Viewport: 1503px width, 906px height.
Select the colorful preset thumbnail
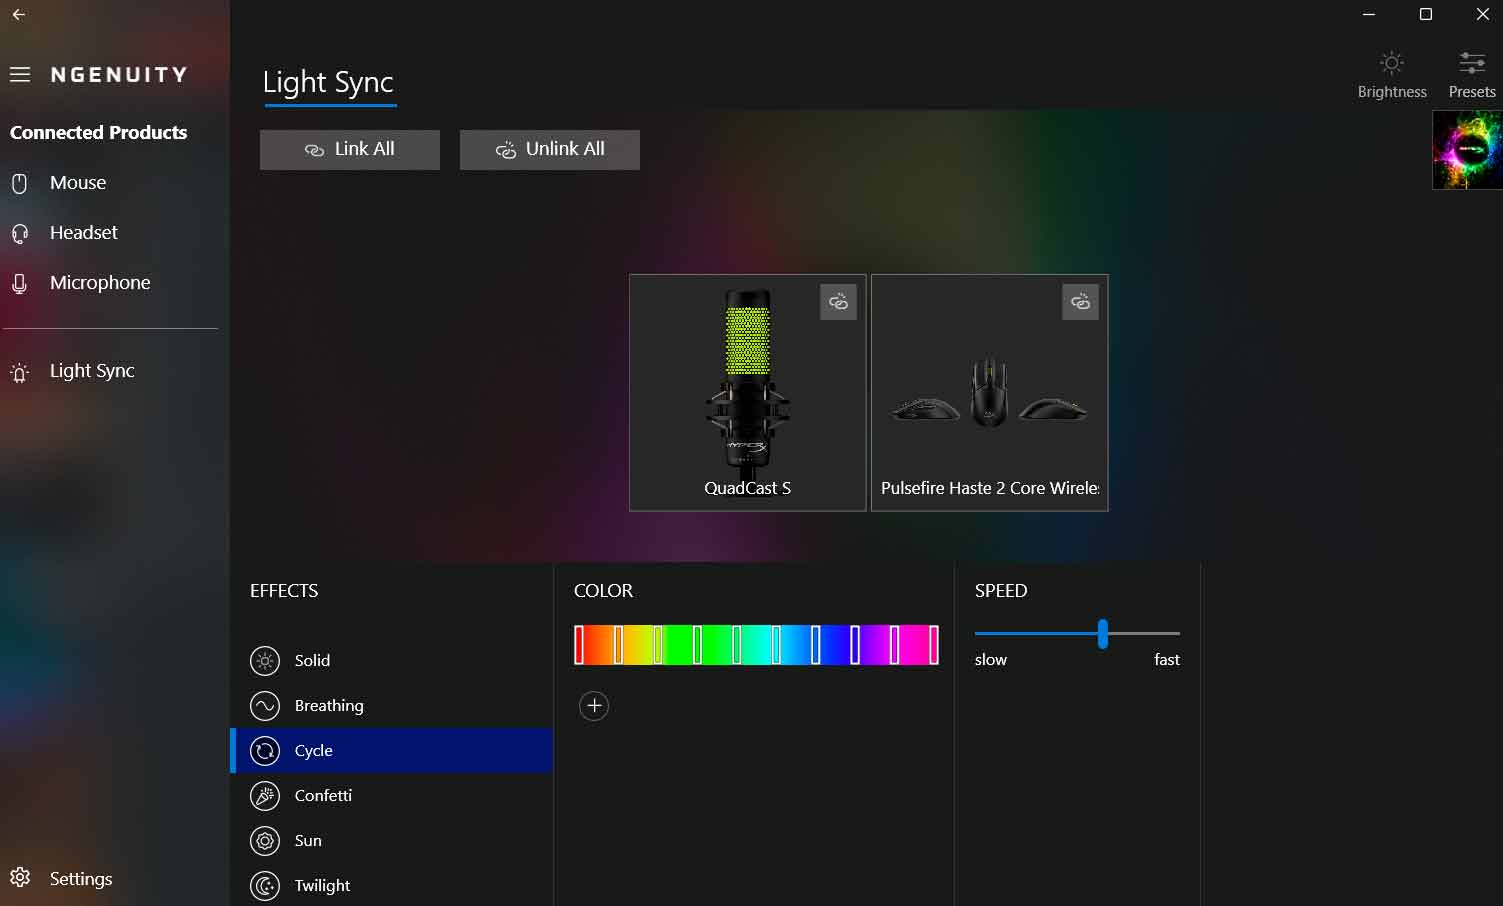coord(1467,150)
